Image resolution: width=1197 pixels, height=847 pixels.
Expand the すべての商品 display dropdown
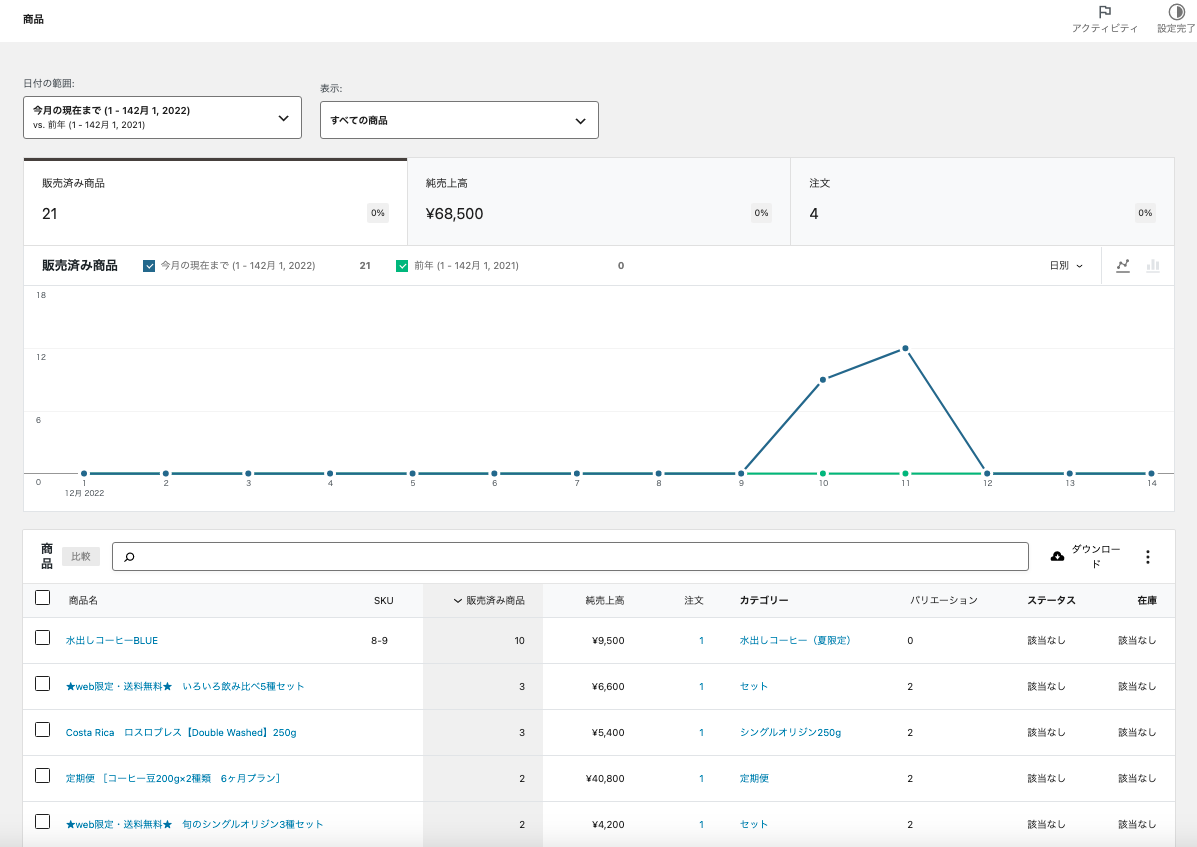pyautogui.click(x=459, y=120)
